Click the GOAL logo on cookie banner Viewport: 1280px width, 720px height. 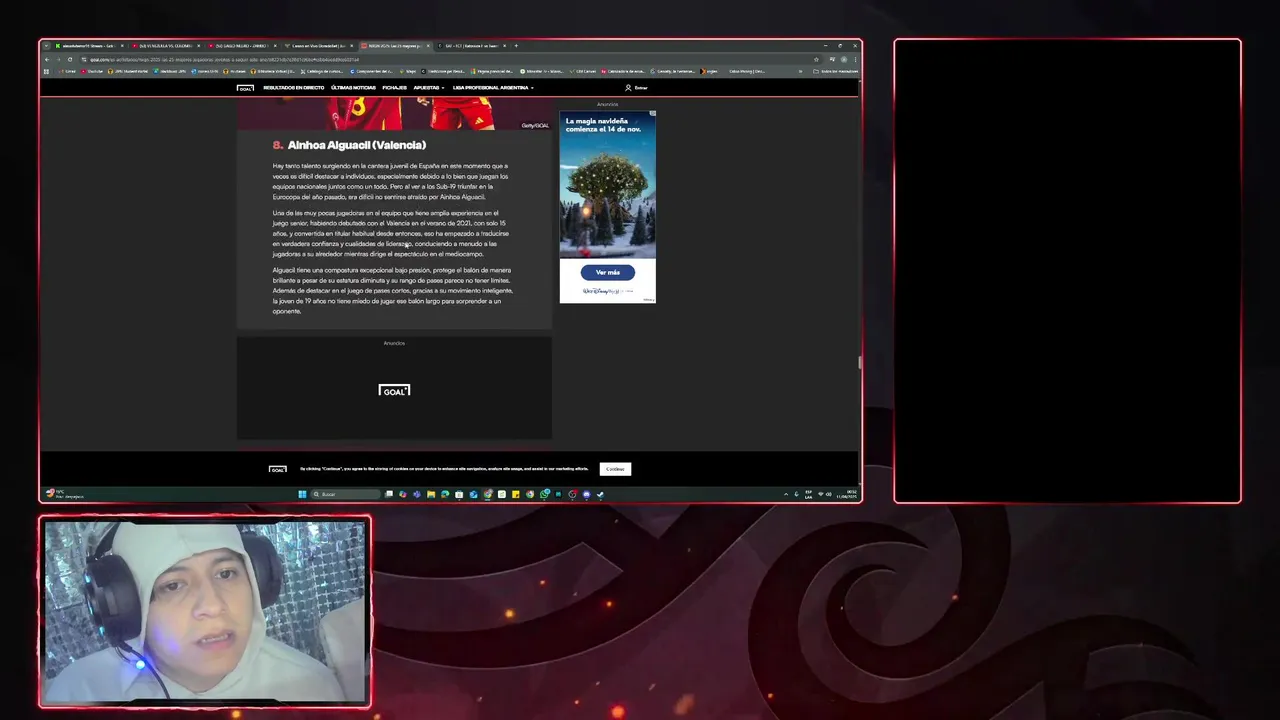(x=277, y=469)
